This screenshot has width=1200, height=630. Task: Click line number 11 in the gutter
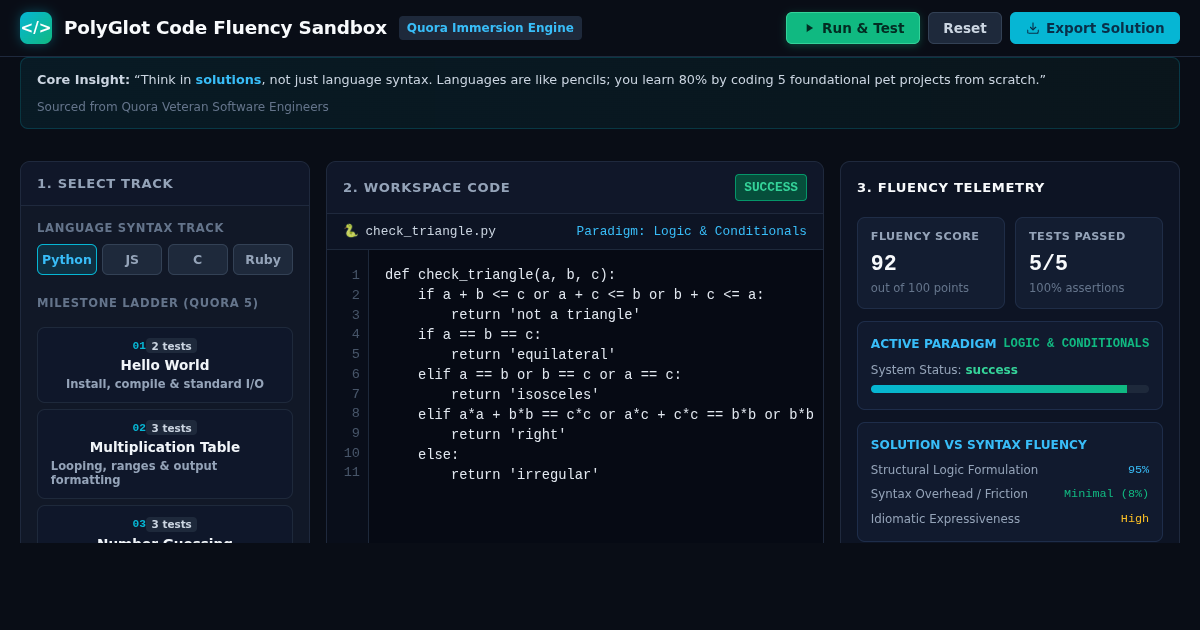coord(352,472)
